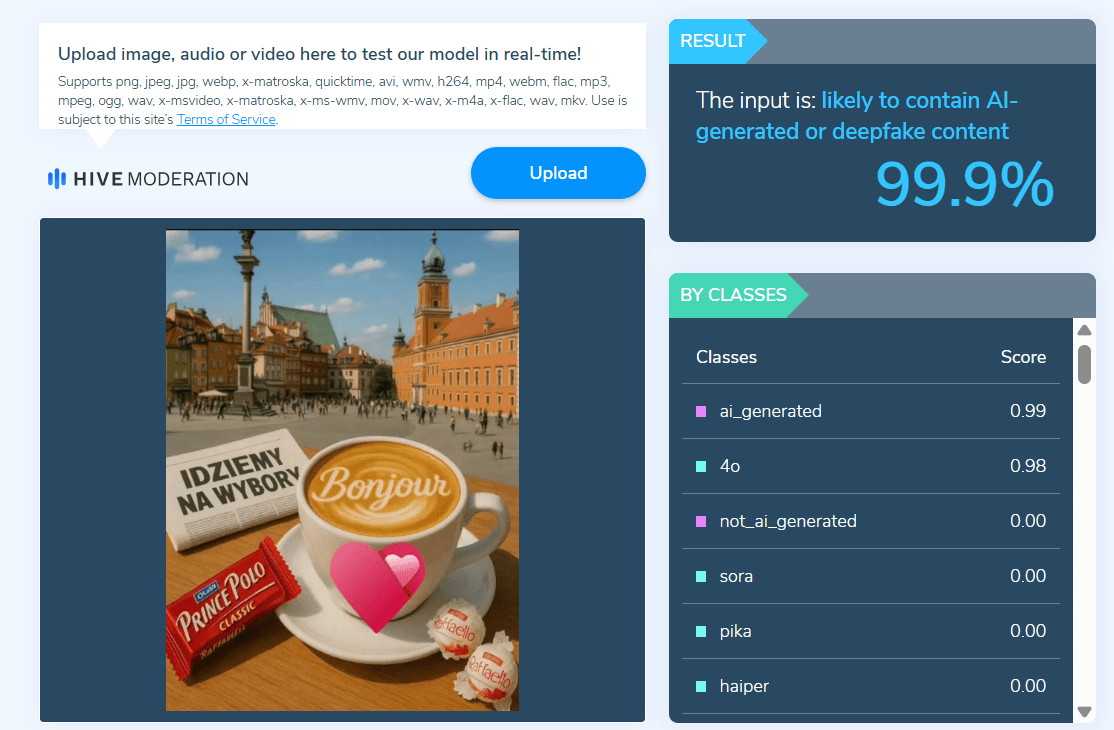Click the Classes column header
This screenshot has height=730, width=1114.
pos(726,357)
